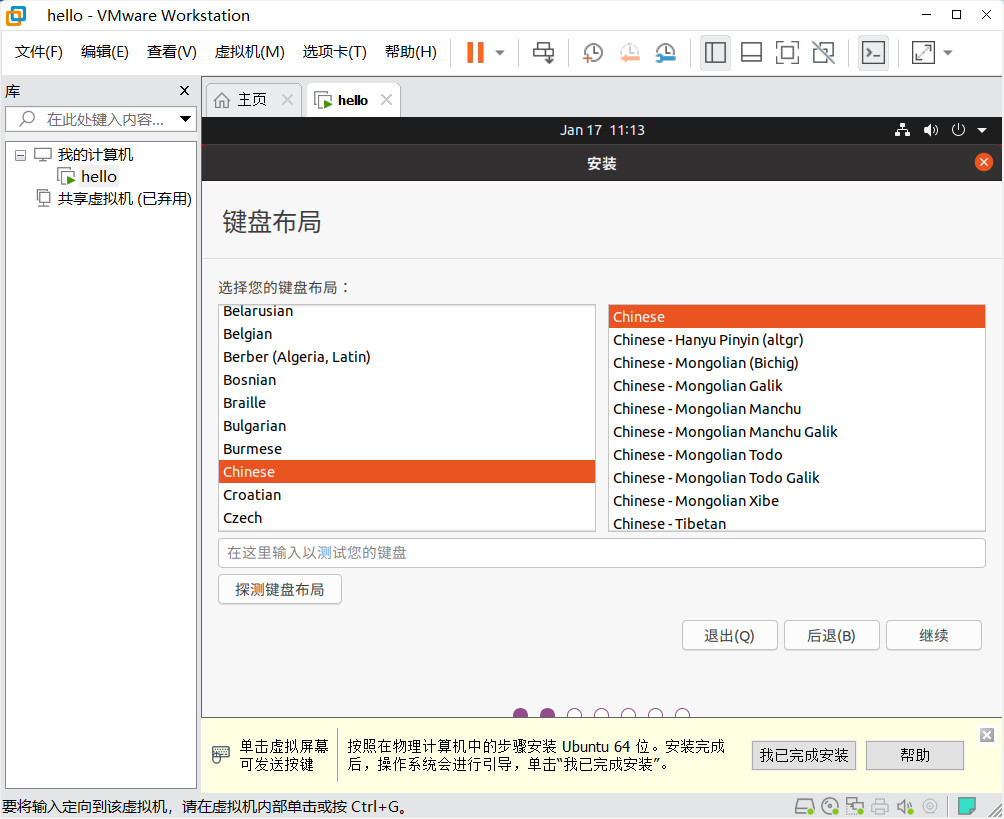This screenshot has height=819, width=1004.
Task: Click the 退出(Q) button
Action: [729, 635]
